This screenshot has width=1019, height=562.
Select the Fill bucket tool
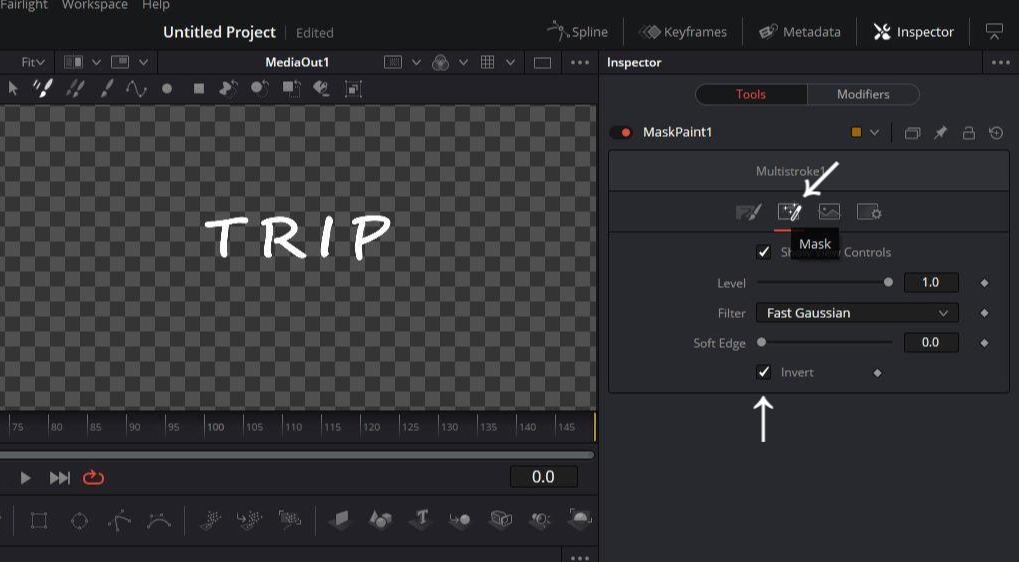click(x=322, y=88)
